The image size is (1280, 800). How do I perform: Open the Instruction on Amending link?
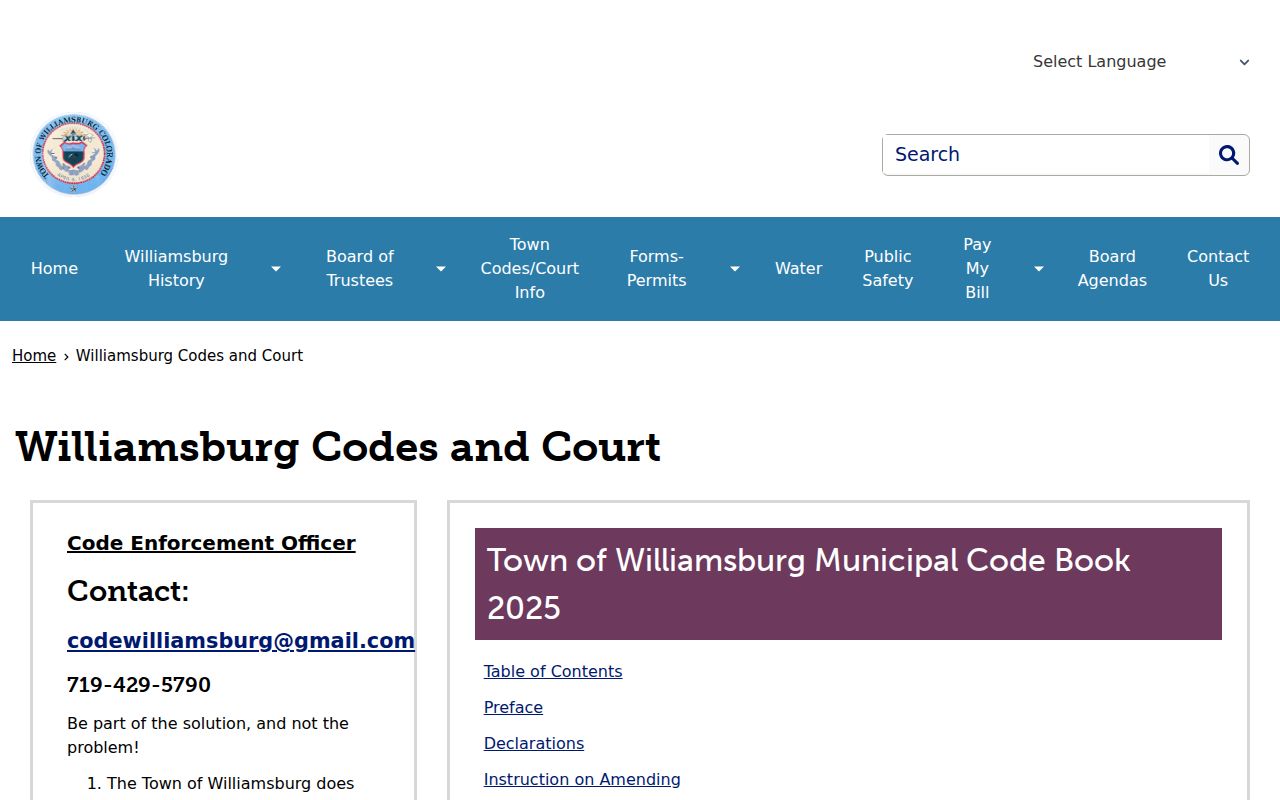pos(582,780)
